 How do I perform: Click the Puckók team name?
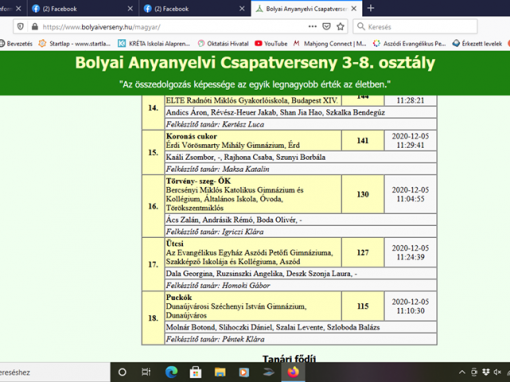[179, 297]
